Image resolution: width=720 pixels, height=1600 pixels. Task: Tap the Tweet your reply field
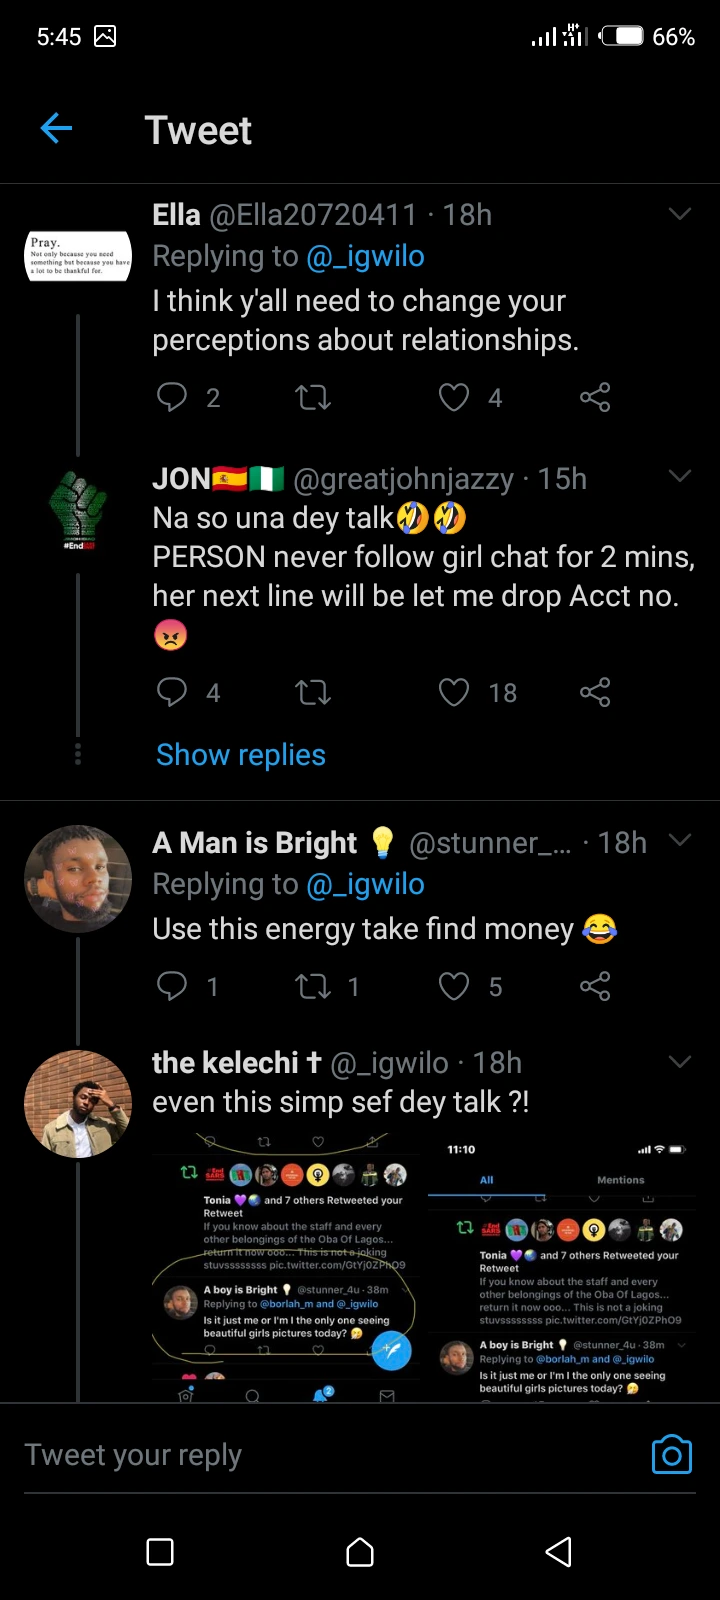click(300, 1455)
